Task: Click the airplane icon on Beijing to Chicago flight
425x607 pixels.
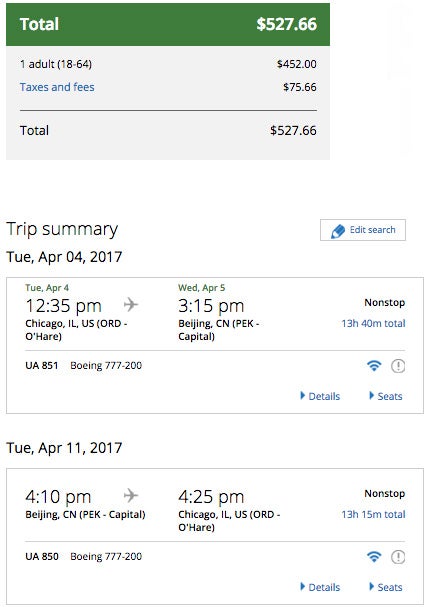Action: [131, 495]
